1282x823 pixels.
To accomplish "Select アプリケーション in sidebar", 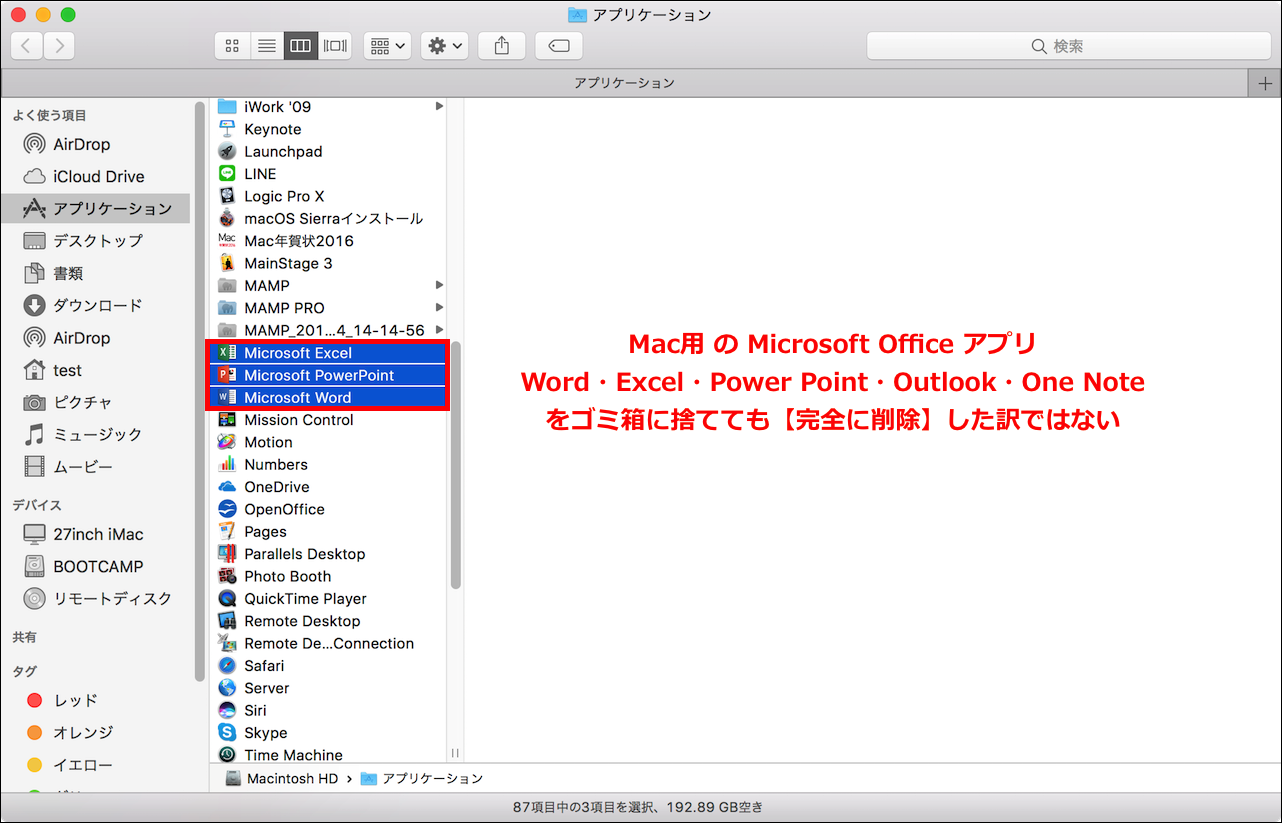I will [96, 208].
